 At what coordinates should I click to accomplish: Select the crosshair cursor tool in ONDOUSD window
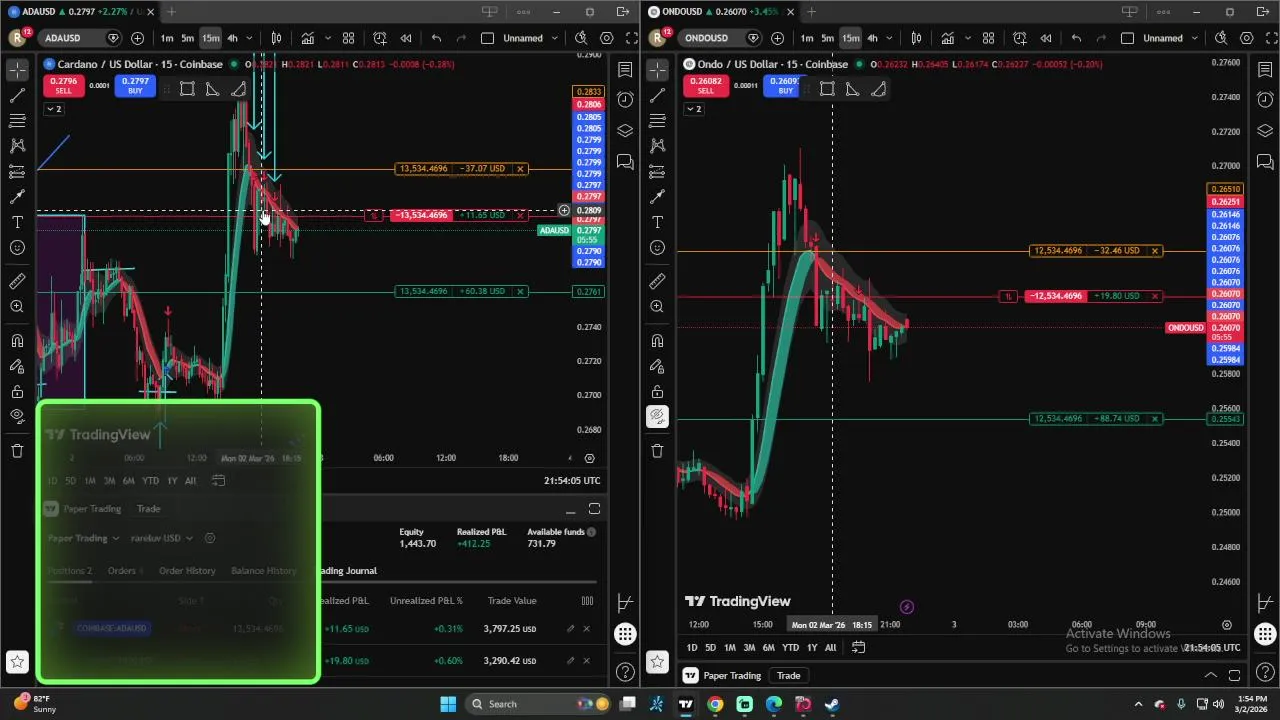click(657, 70)
